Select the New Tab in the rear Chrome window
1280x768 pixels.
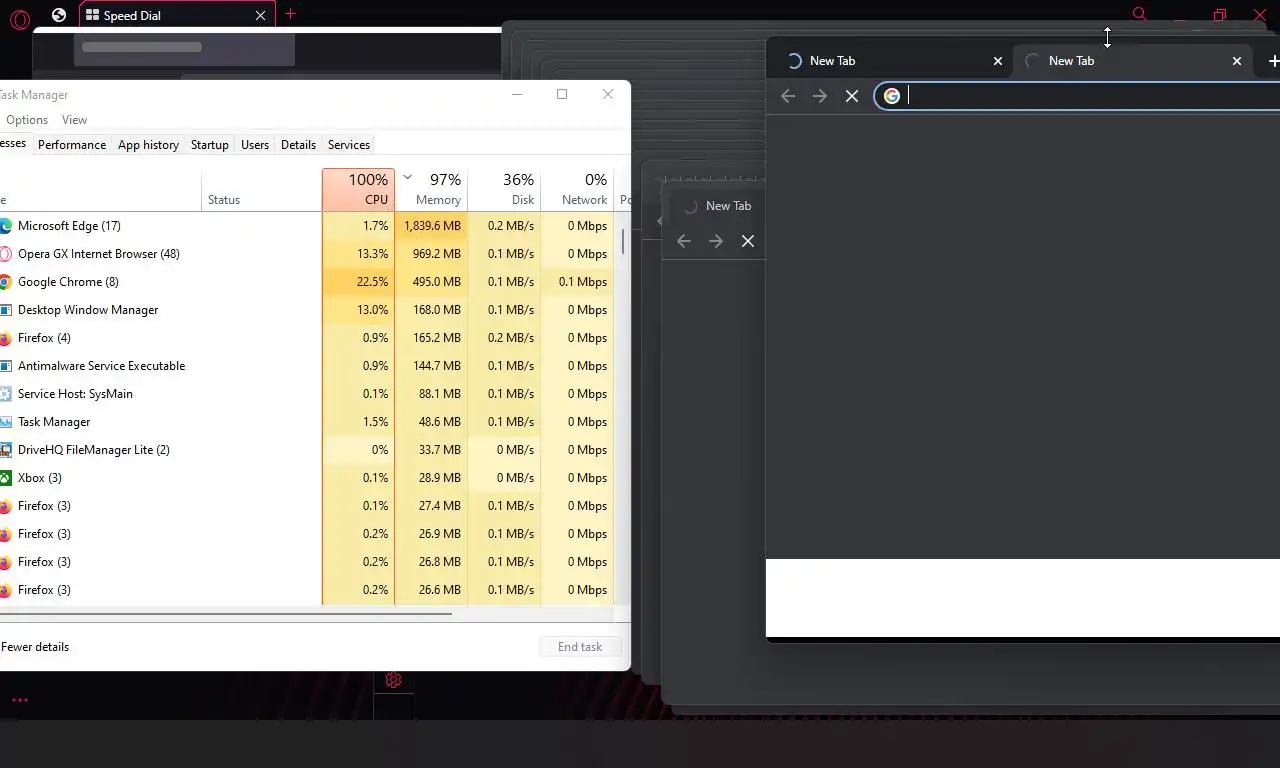[x=718, y=206]
